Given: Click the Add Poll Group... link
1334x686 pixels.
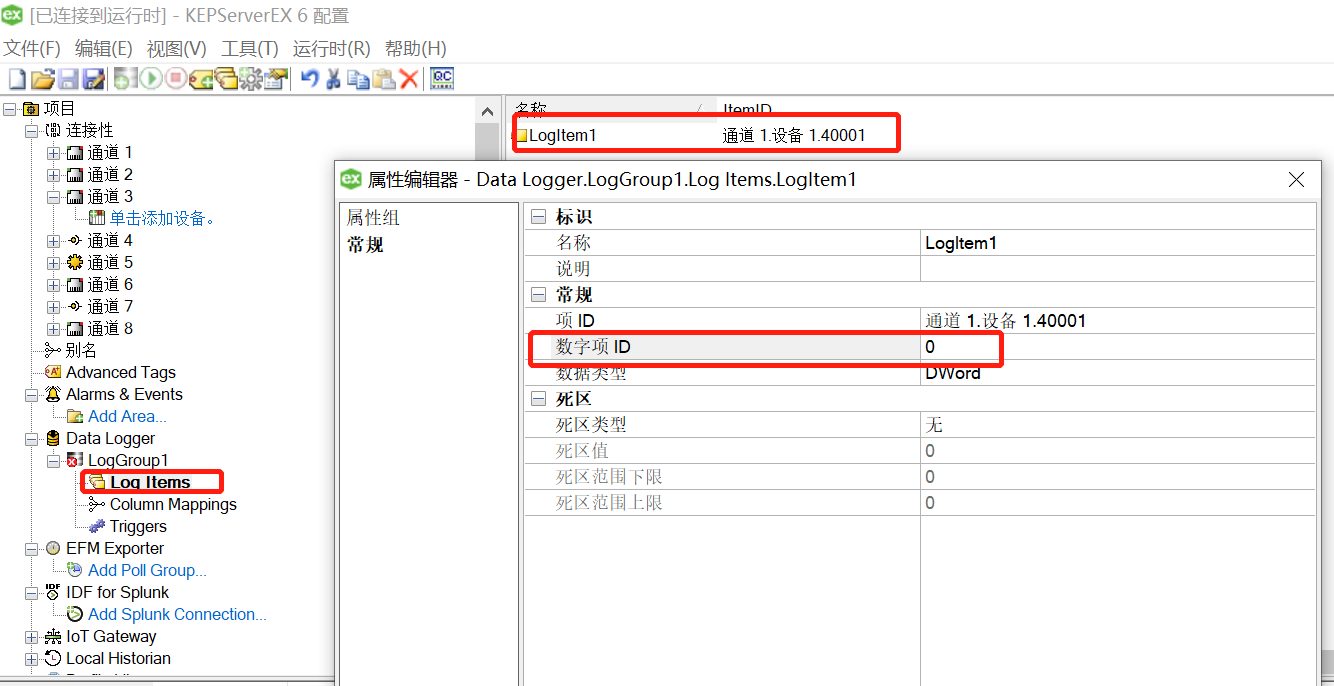Looking at the screenshot, I should [147, 570].
